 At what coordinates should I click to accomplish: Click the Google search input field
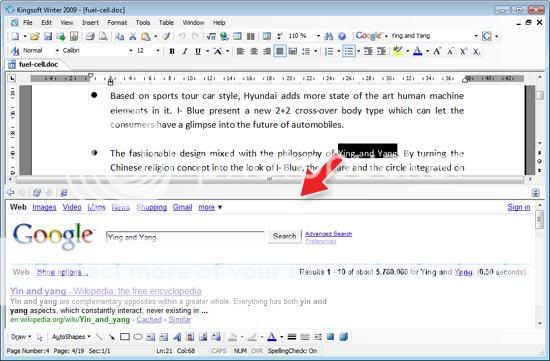[x=185, y=237]
